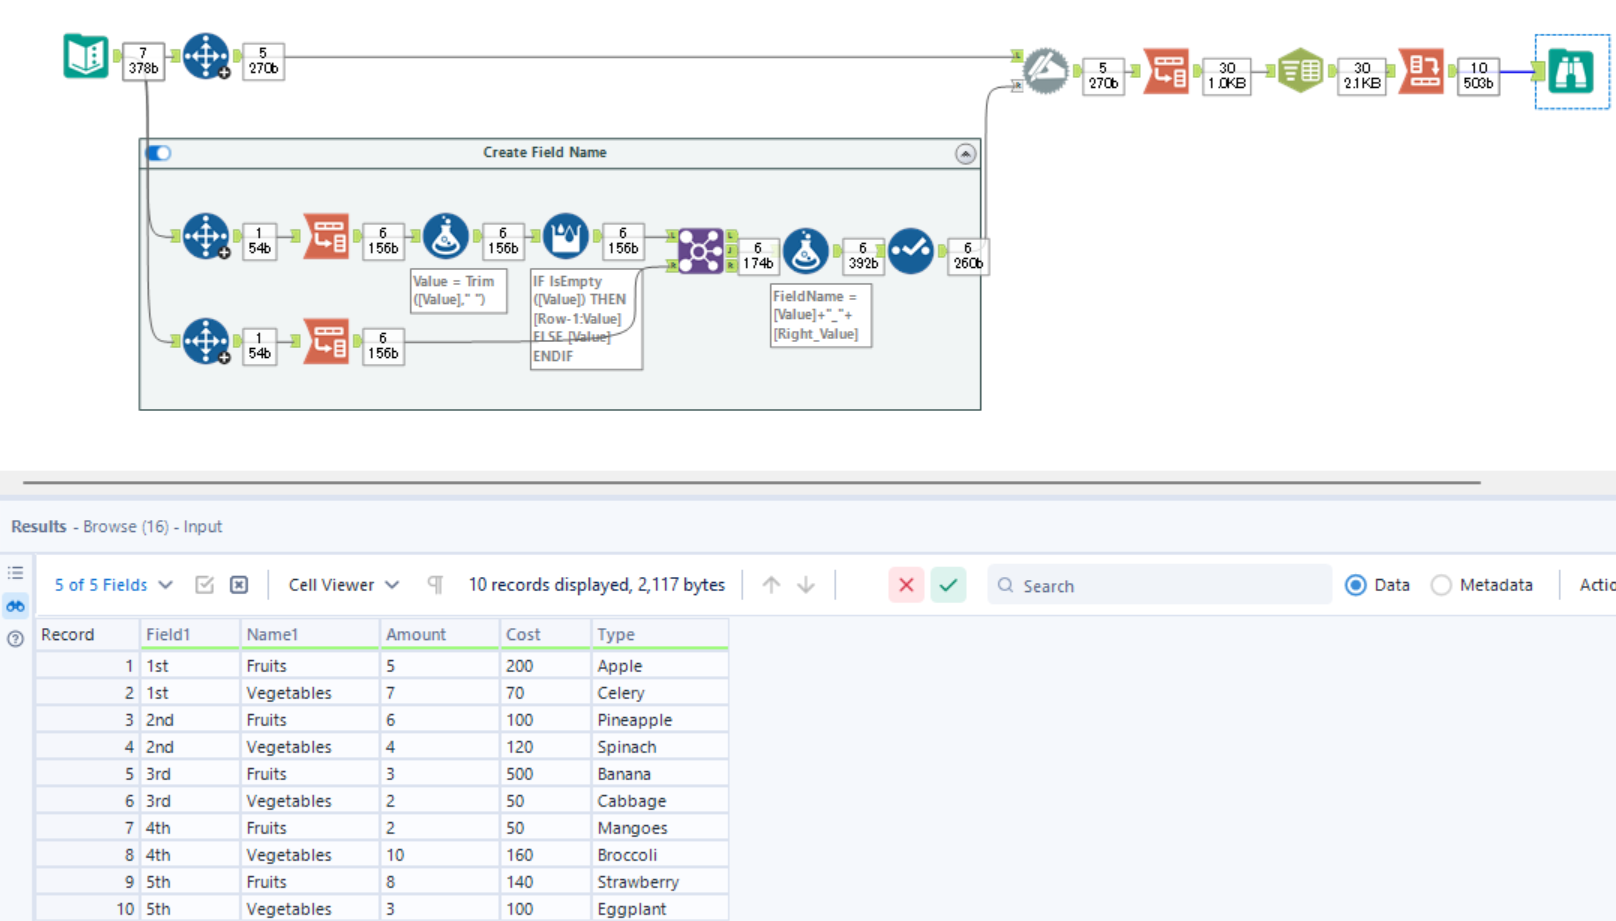The image size is (1616, 921).
Task: Select the Dynamic Rename gear tool
Action: pyautogui.click(x=1046, y=70)
